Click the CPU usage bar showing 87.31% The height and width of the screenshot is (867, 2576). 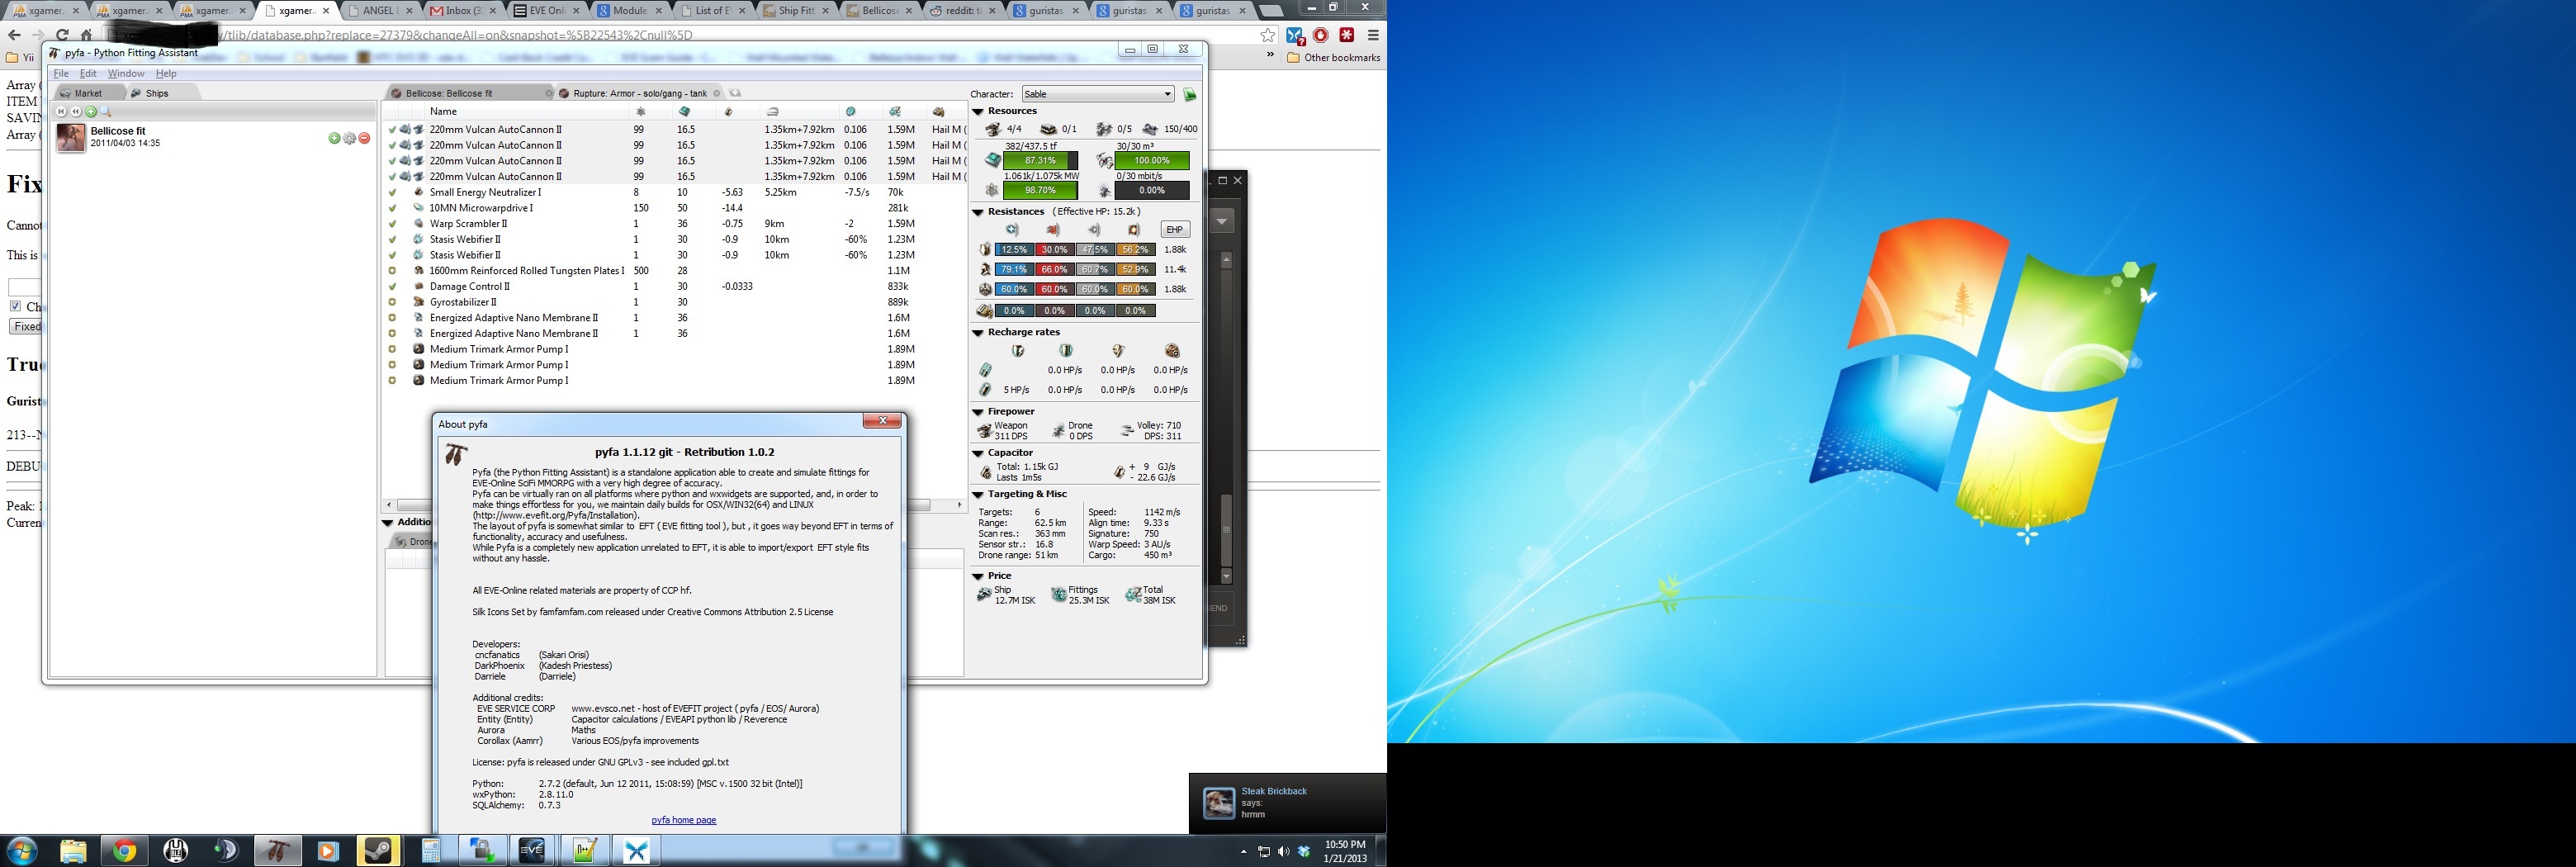click(1041, 161)
